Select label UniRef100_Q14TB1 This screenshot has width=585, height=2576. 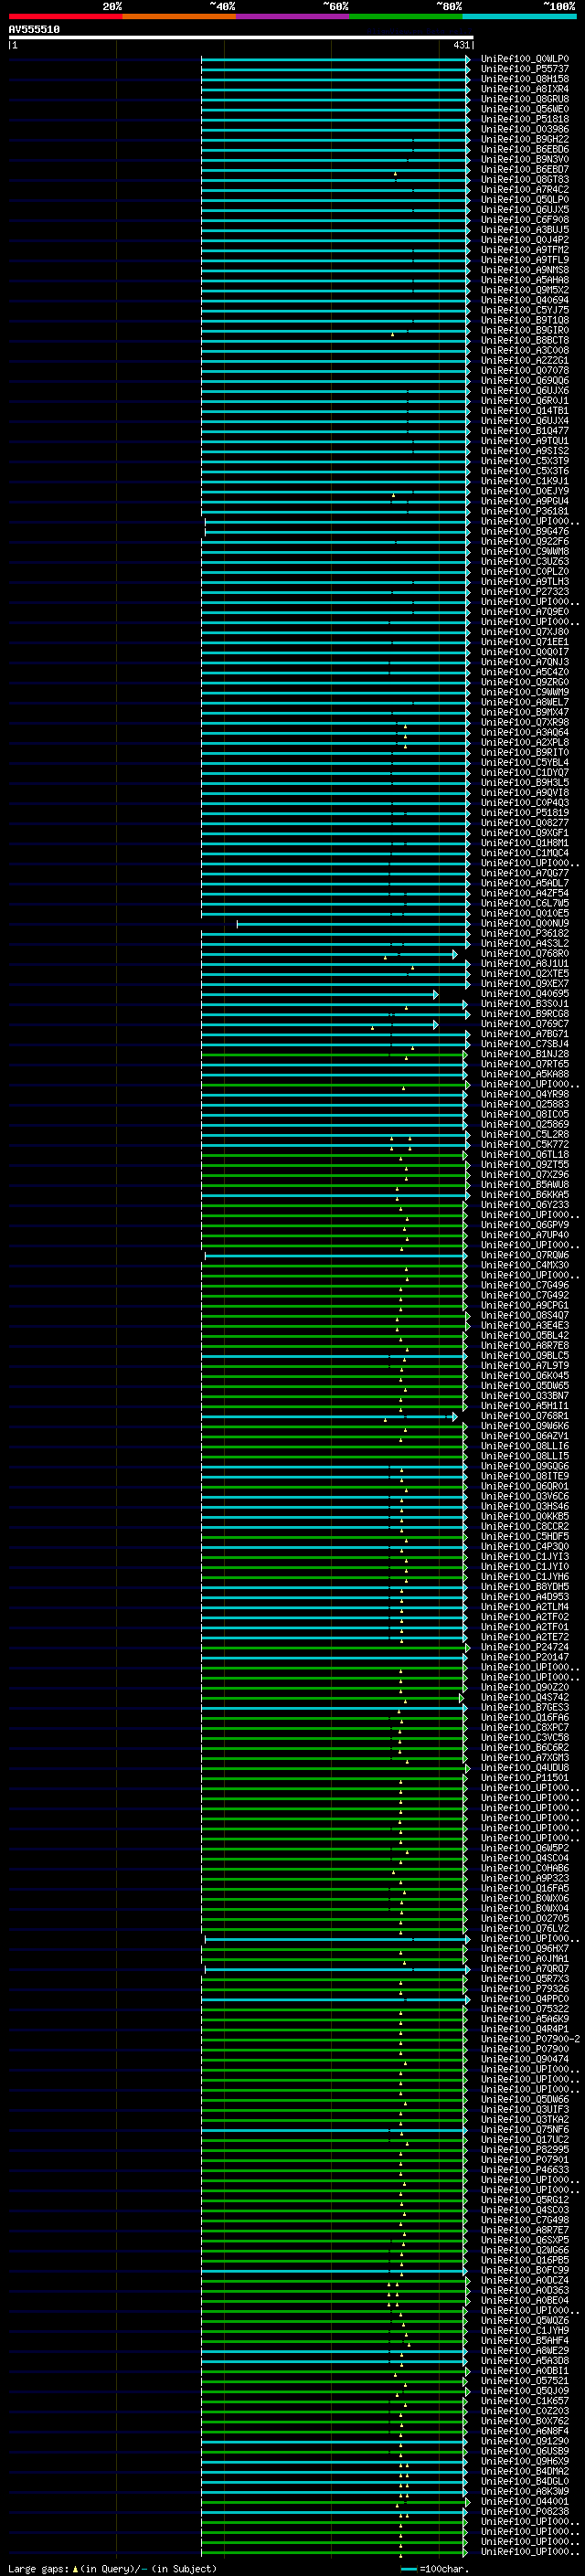(x=525, y=411)
